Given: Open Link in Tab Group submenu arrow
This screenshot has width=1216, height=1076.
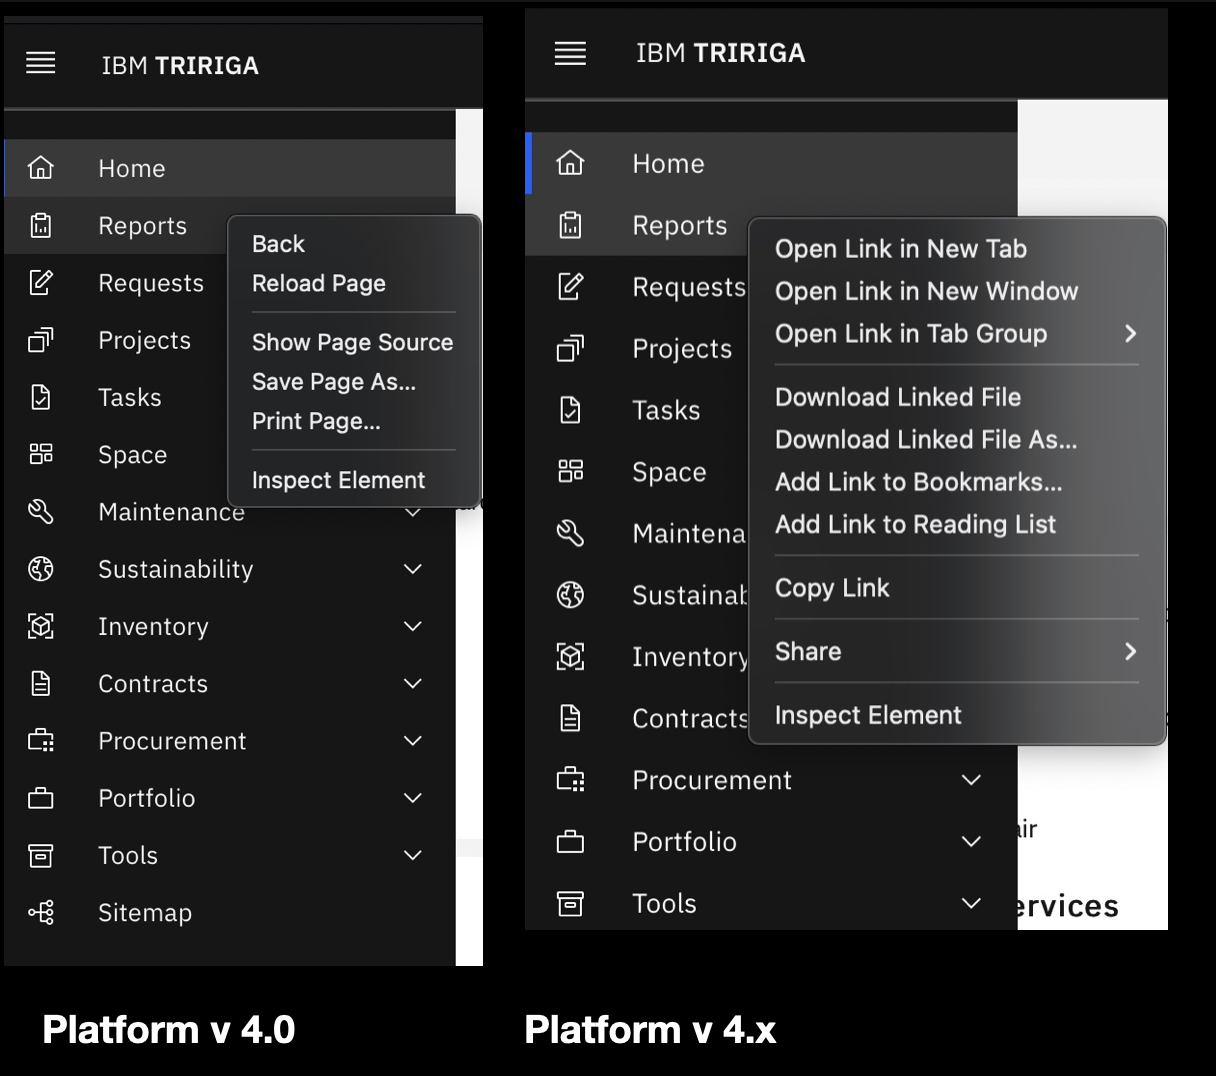Looking at the screenshot, I should point(1130,333).
